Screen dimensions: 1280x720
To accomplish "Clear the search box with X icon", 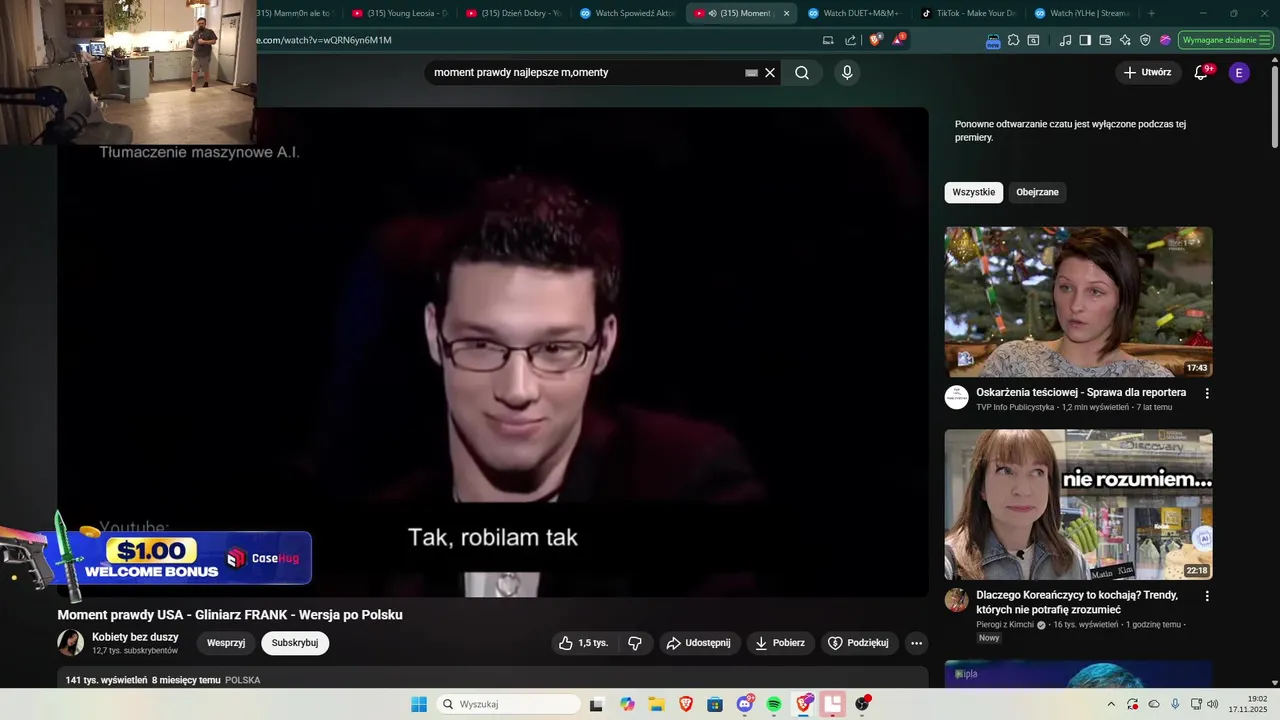I will click(x=770, y=72).
